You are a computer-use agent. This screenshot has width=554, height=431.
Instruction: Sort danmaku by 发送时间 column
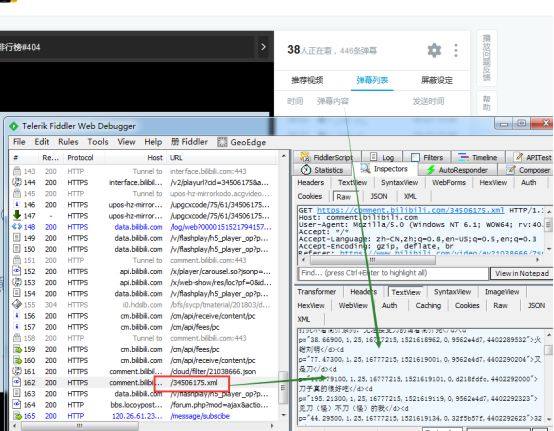click(428, 101)
